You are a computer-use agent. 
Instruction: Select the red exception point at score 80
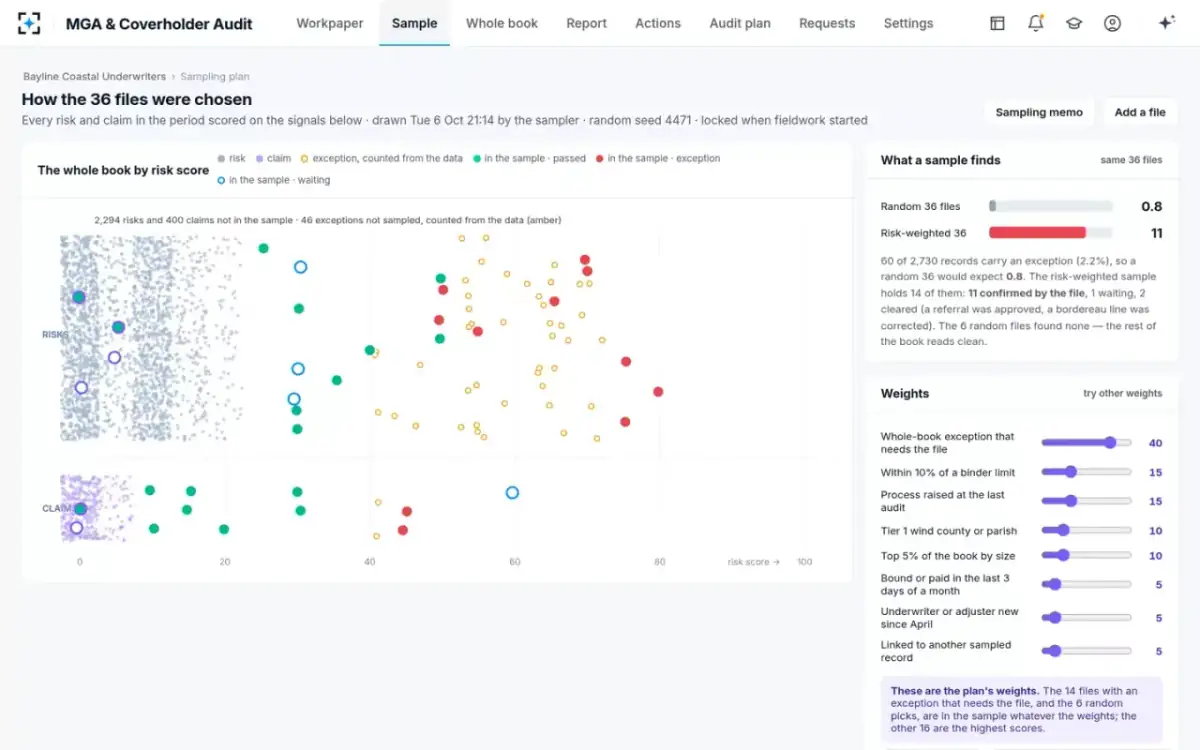(658, 392)
